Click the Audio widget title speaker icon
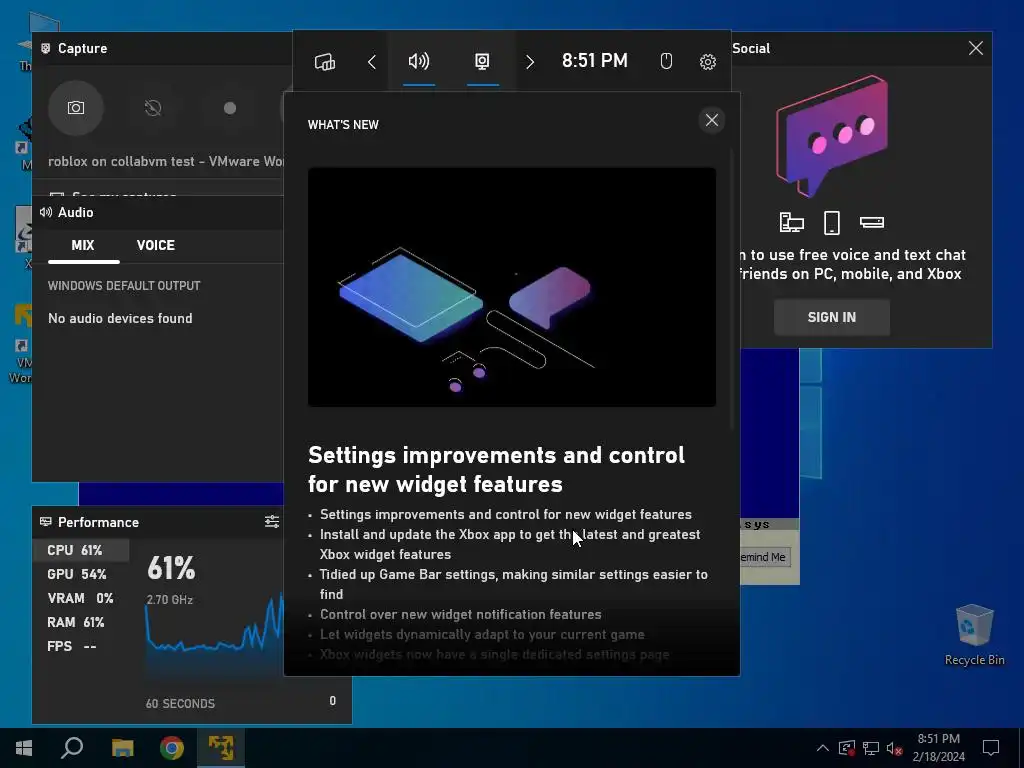The width and height of the screenshot is (1024, 768). click(46, 212)
